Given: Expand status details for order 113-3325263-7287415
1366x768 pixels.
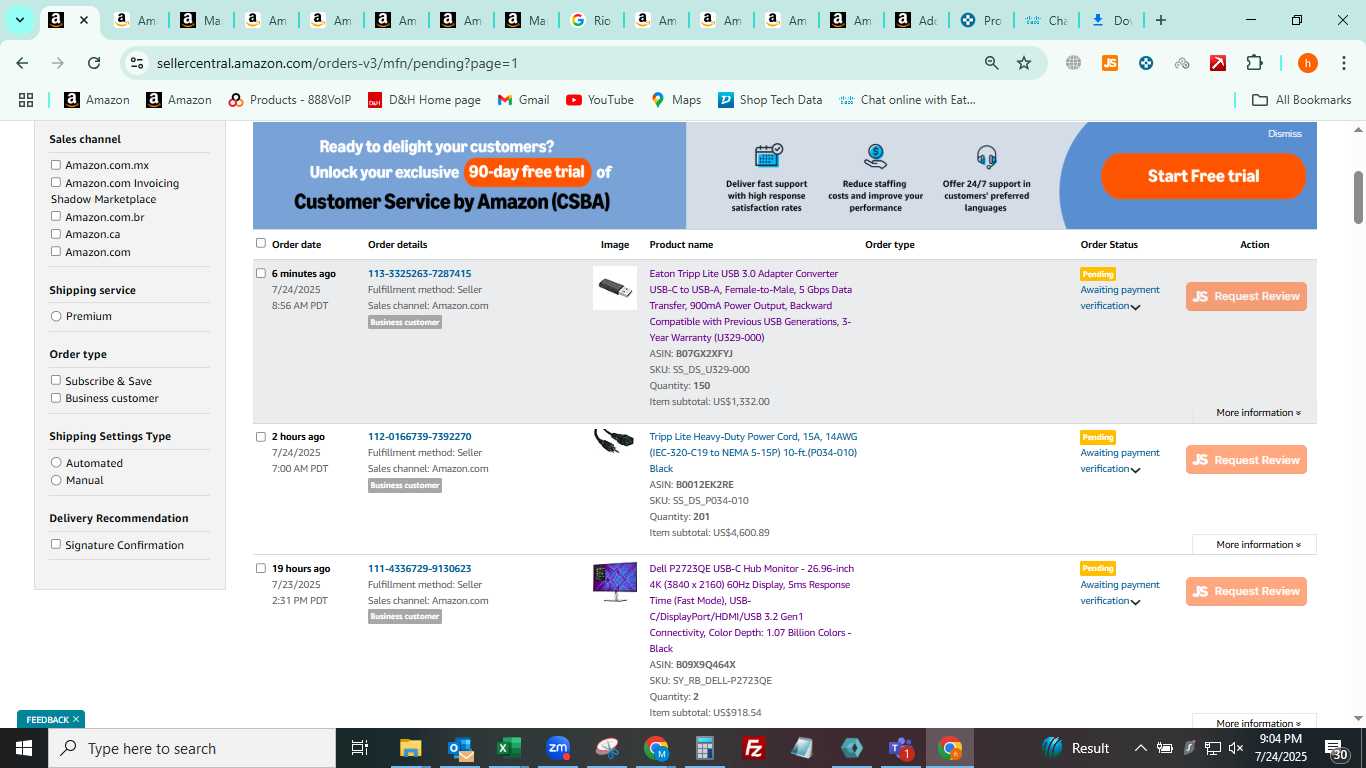Looking at the screenshot, I should (1135, 307).
